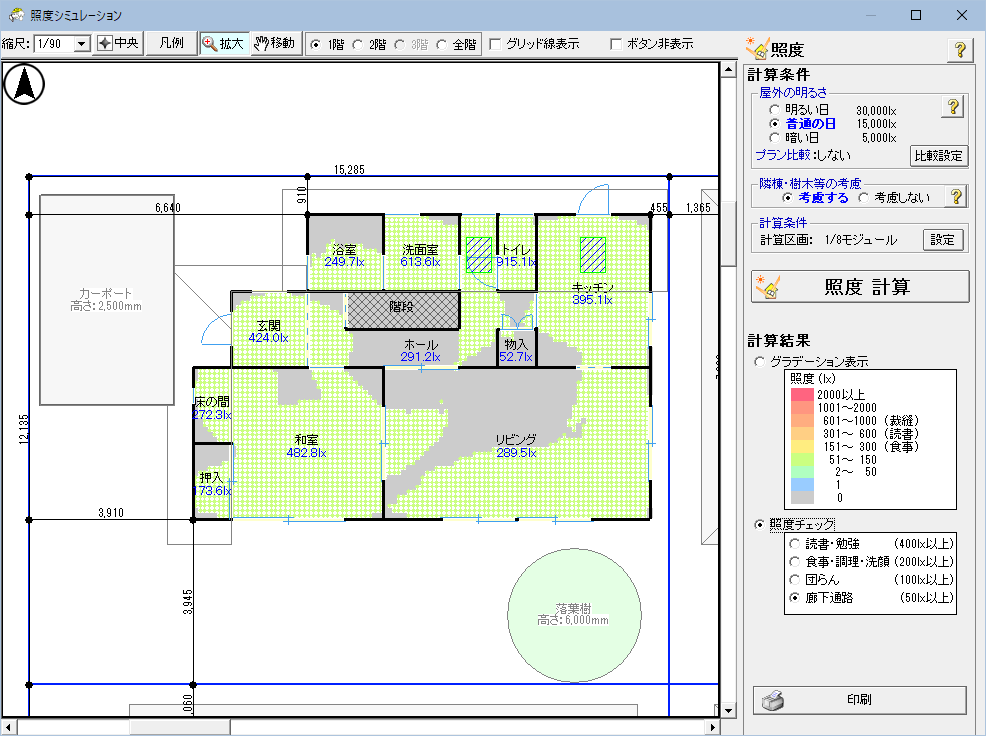
Task: Click トイレ 915.1lx label
Action: point(516,255)
